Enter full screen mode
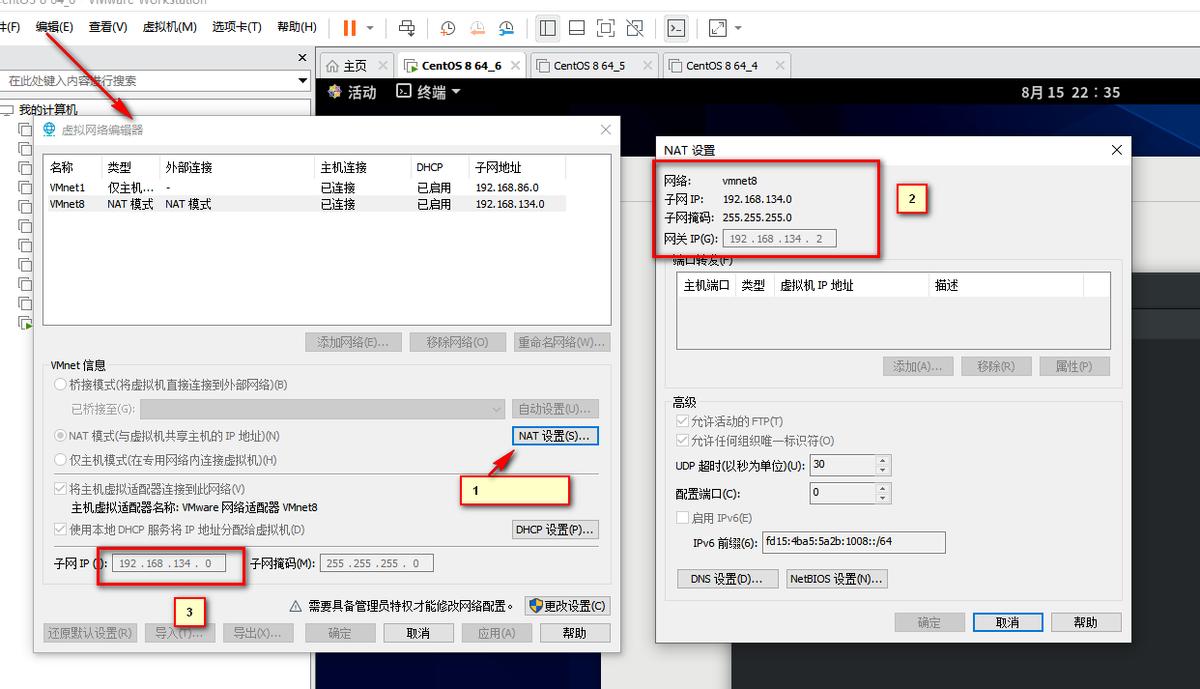Viewport: 1200px width, 689px height. pyautogui.click(x=605, y=27)
